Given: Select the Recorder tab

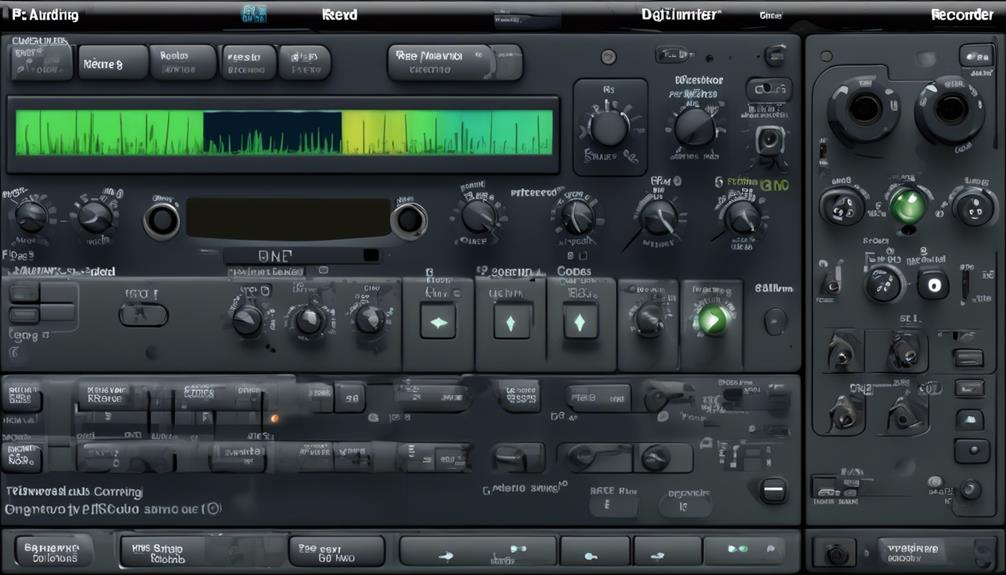Looking at the screenshot, I should click(962, 15).
